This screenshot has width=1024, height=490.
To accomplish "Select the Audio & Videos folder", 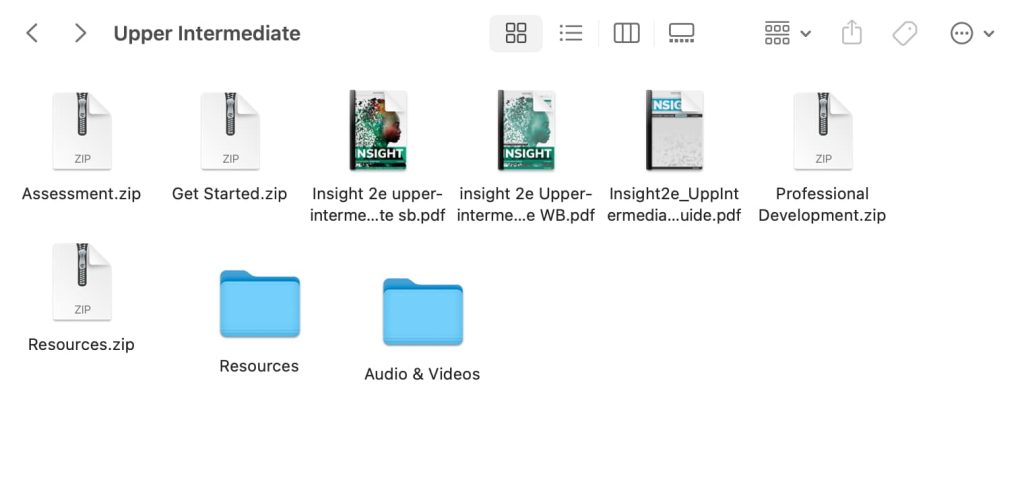I will point(422,312).
